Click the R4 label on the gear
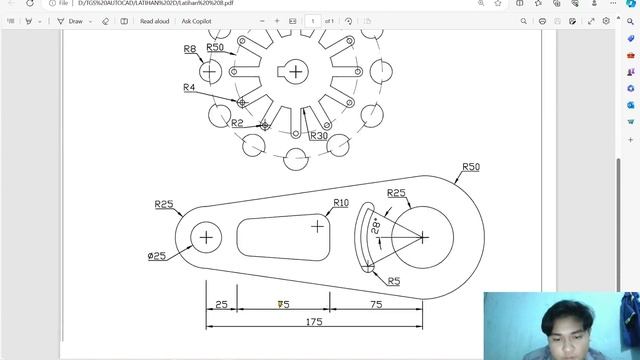Image resolution: width=640 pixels, height=360 pixels. (x=189, y=87)
